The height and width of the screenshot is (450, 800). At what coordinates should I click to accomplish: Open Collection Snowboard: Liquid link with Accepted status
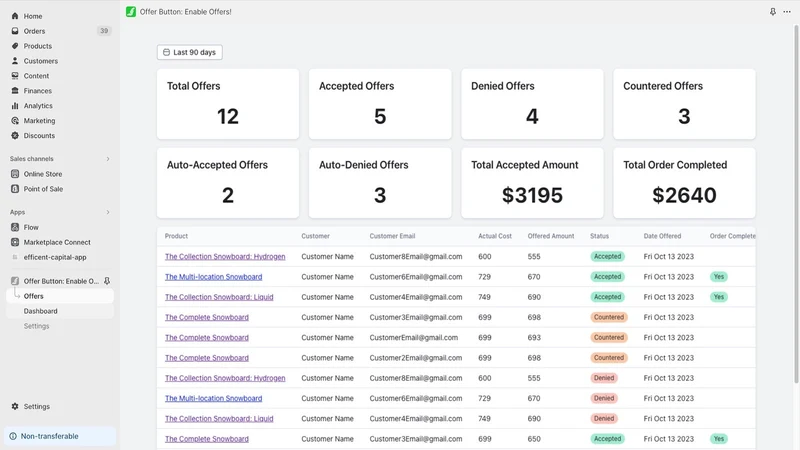[219, 297]
